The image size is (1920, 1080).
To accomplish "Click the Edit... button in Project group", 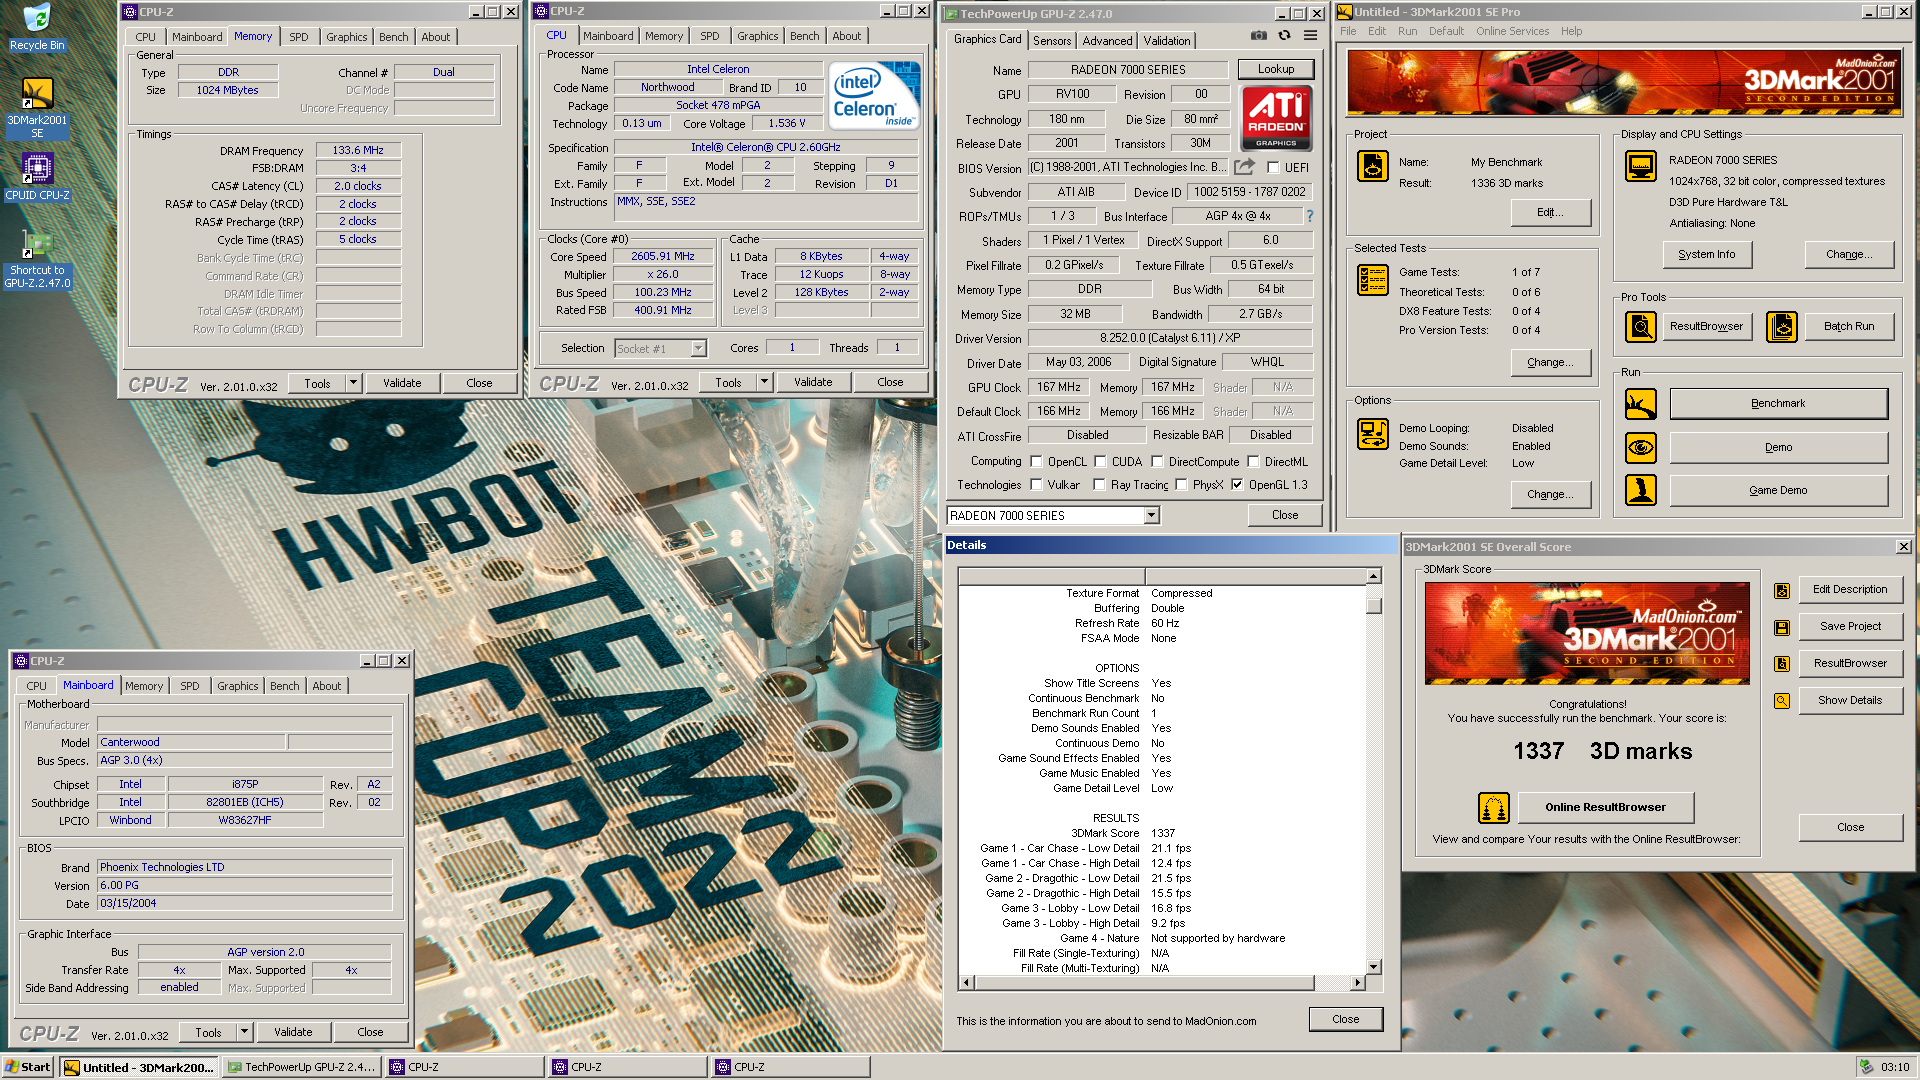I will 1550,212.
